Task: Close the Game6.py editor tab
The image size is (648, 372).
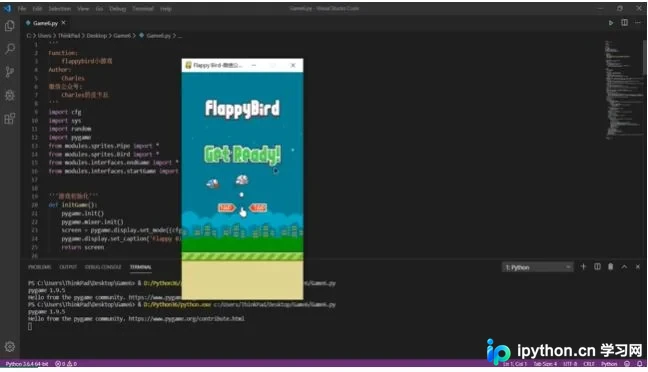Action: [64, 23]
